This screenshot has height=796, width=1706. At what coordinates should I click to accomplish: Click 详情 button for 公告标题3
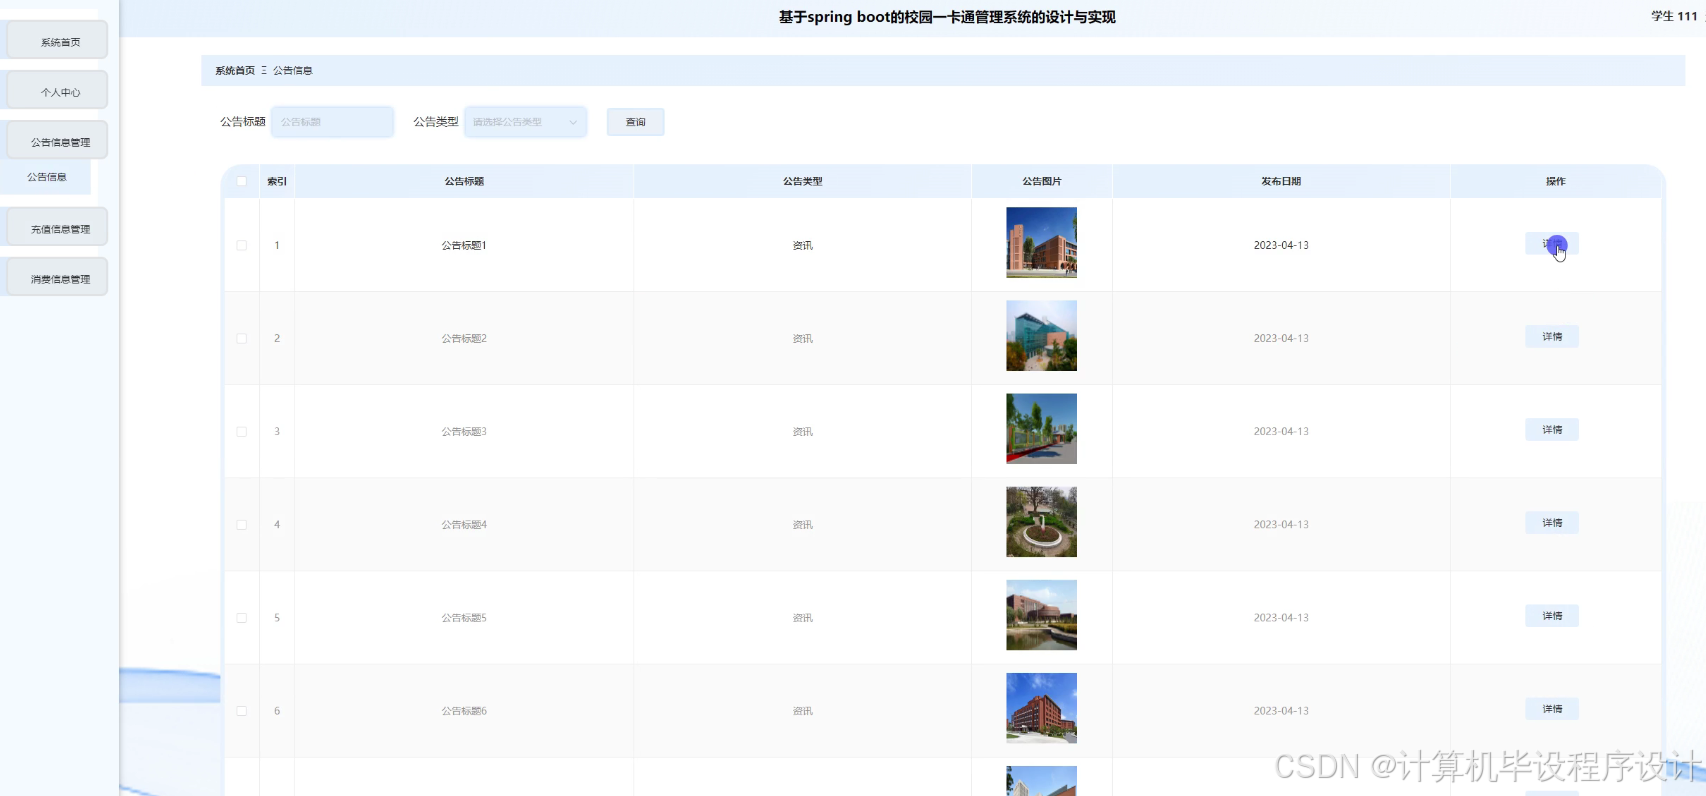click(1552, 430)
